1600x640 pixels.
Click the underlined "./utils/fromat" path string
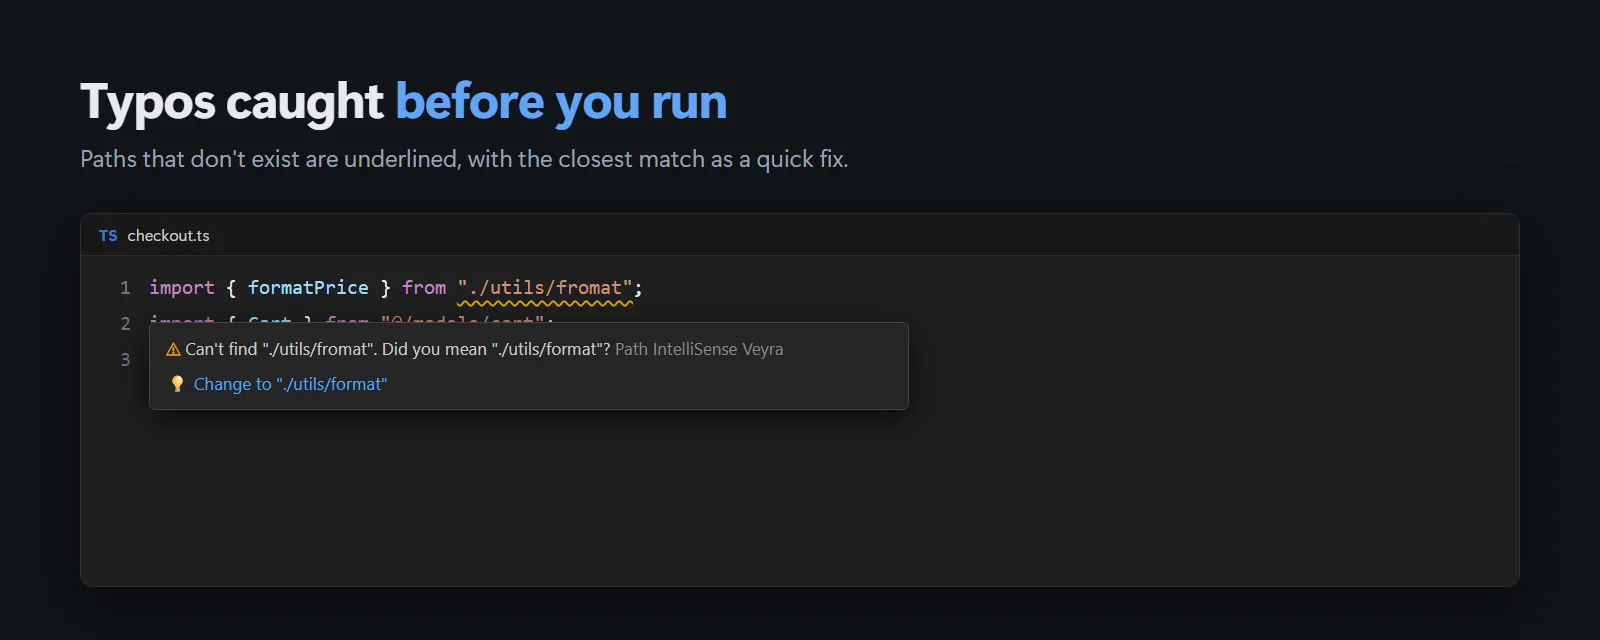coord(545,288)
